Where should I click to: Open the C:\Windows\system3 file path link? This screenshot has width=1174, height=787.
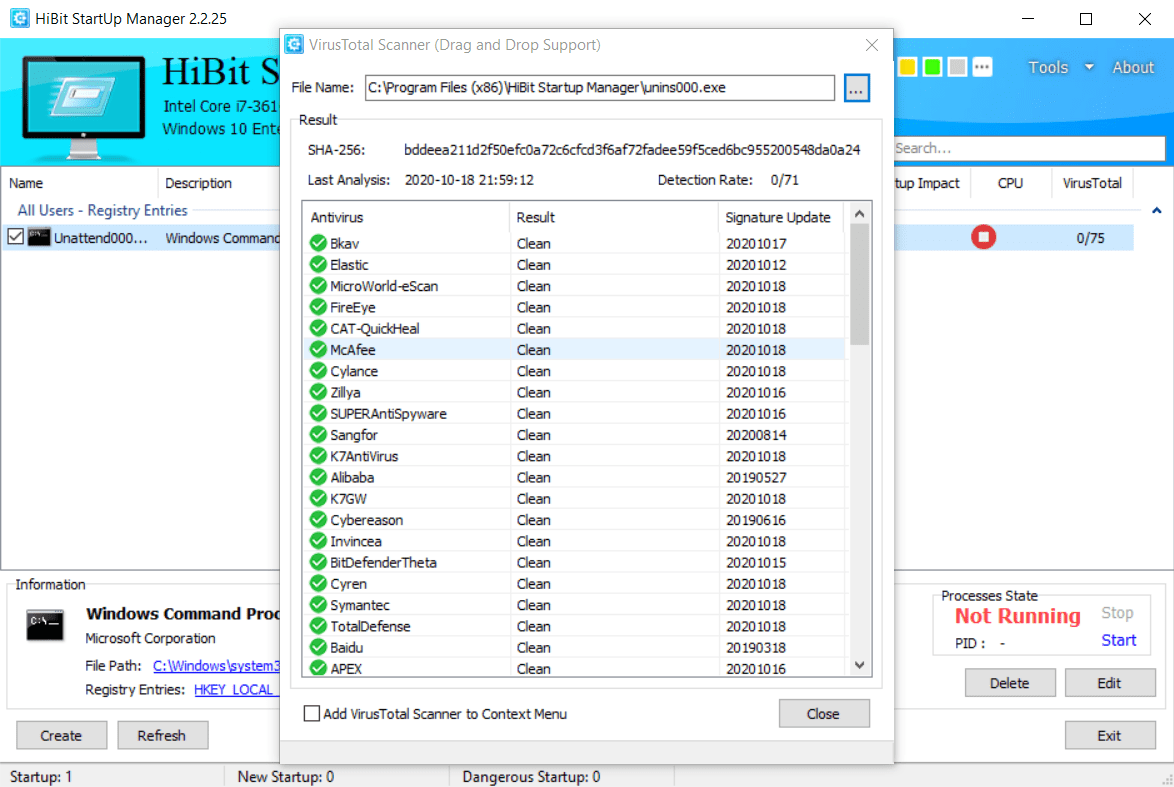coord(216,666)
